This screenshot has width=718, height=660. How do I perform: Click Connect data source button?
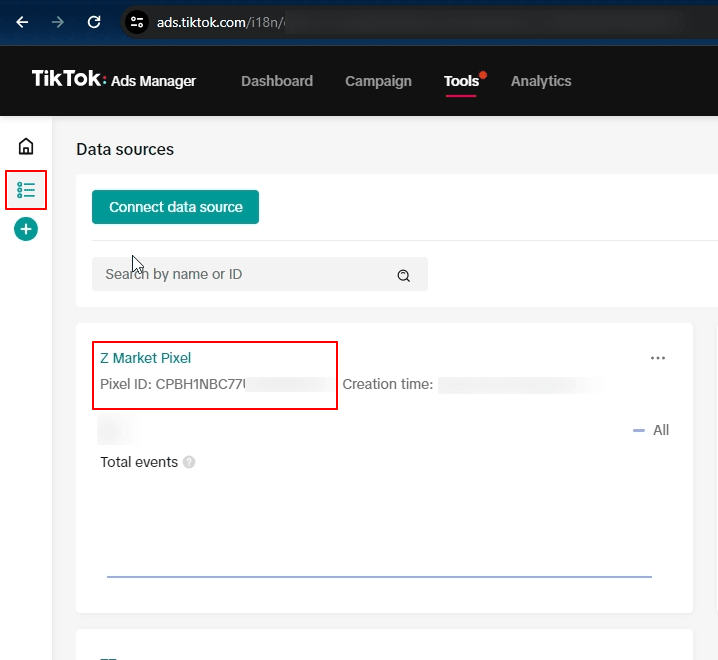[175, 207]
